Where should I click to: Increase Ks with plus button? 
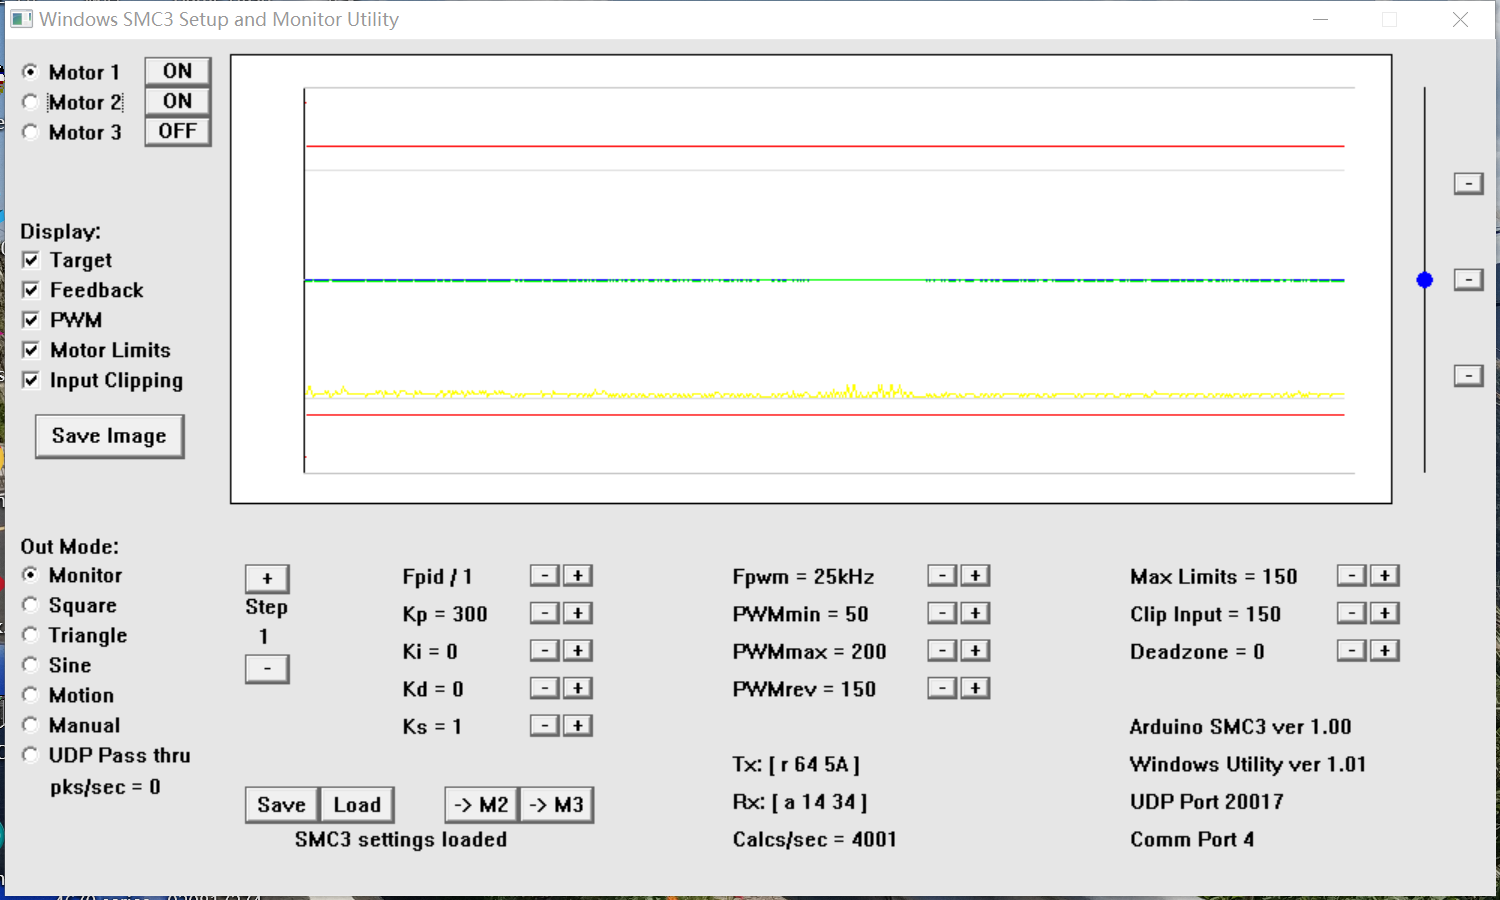click(x=578, y=725)
